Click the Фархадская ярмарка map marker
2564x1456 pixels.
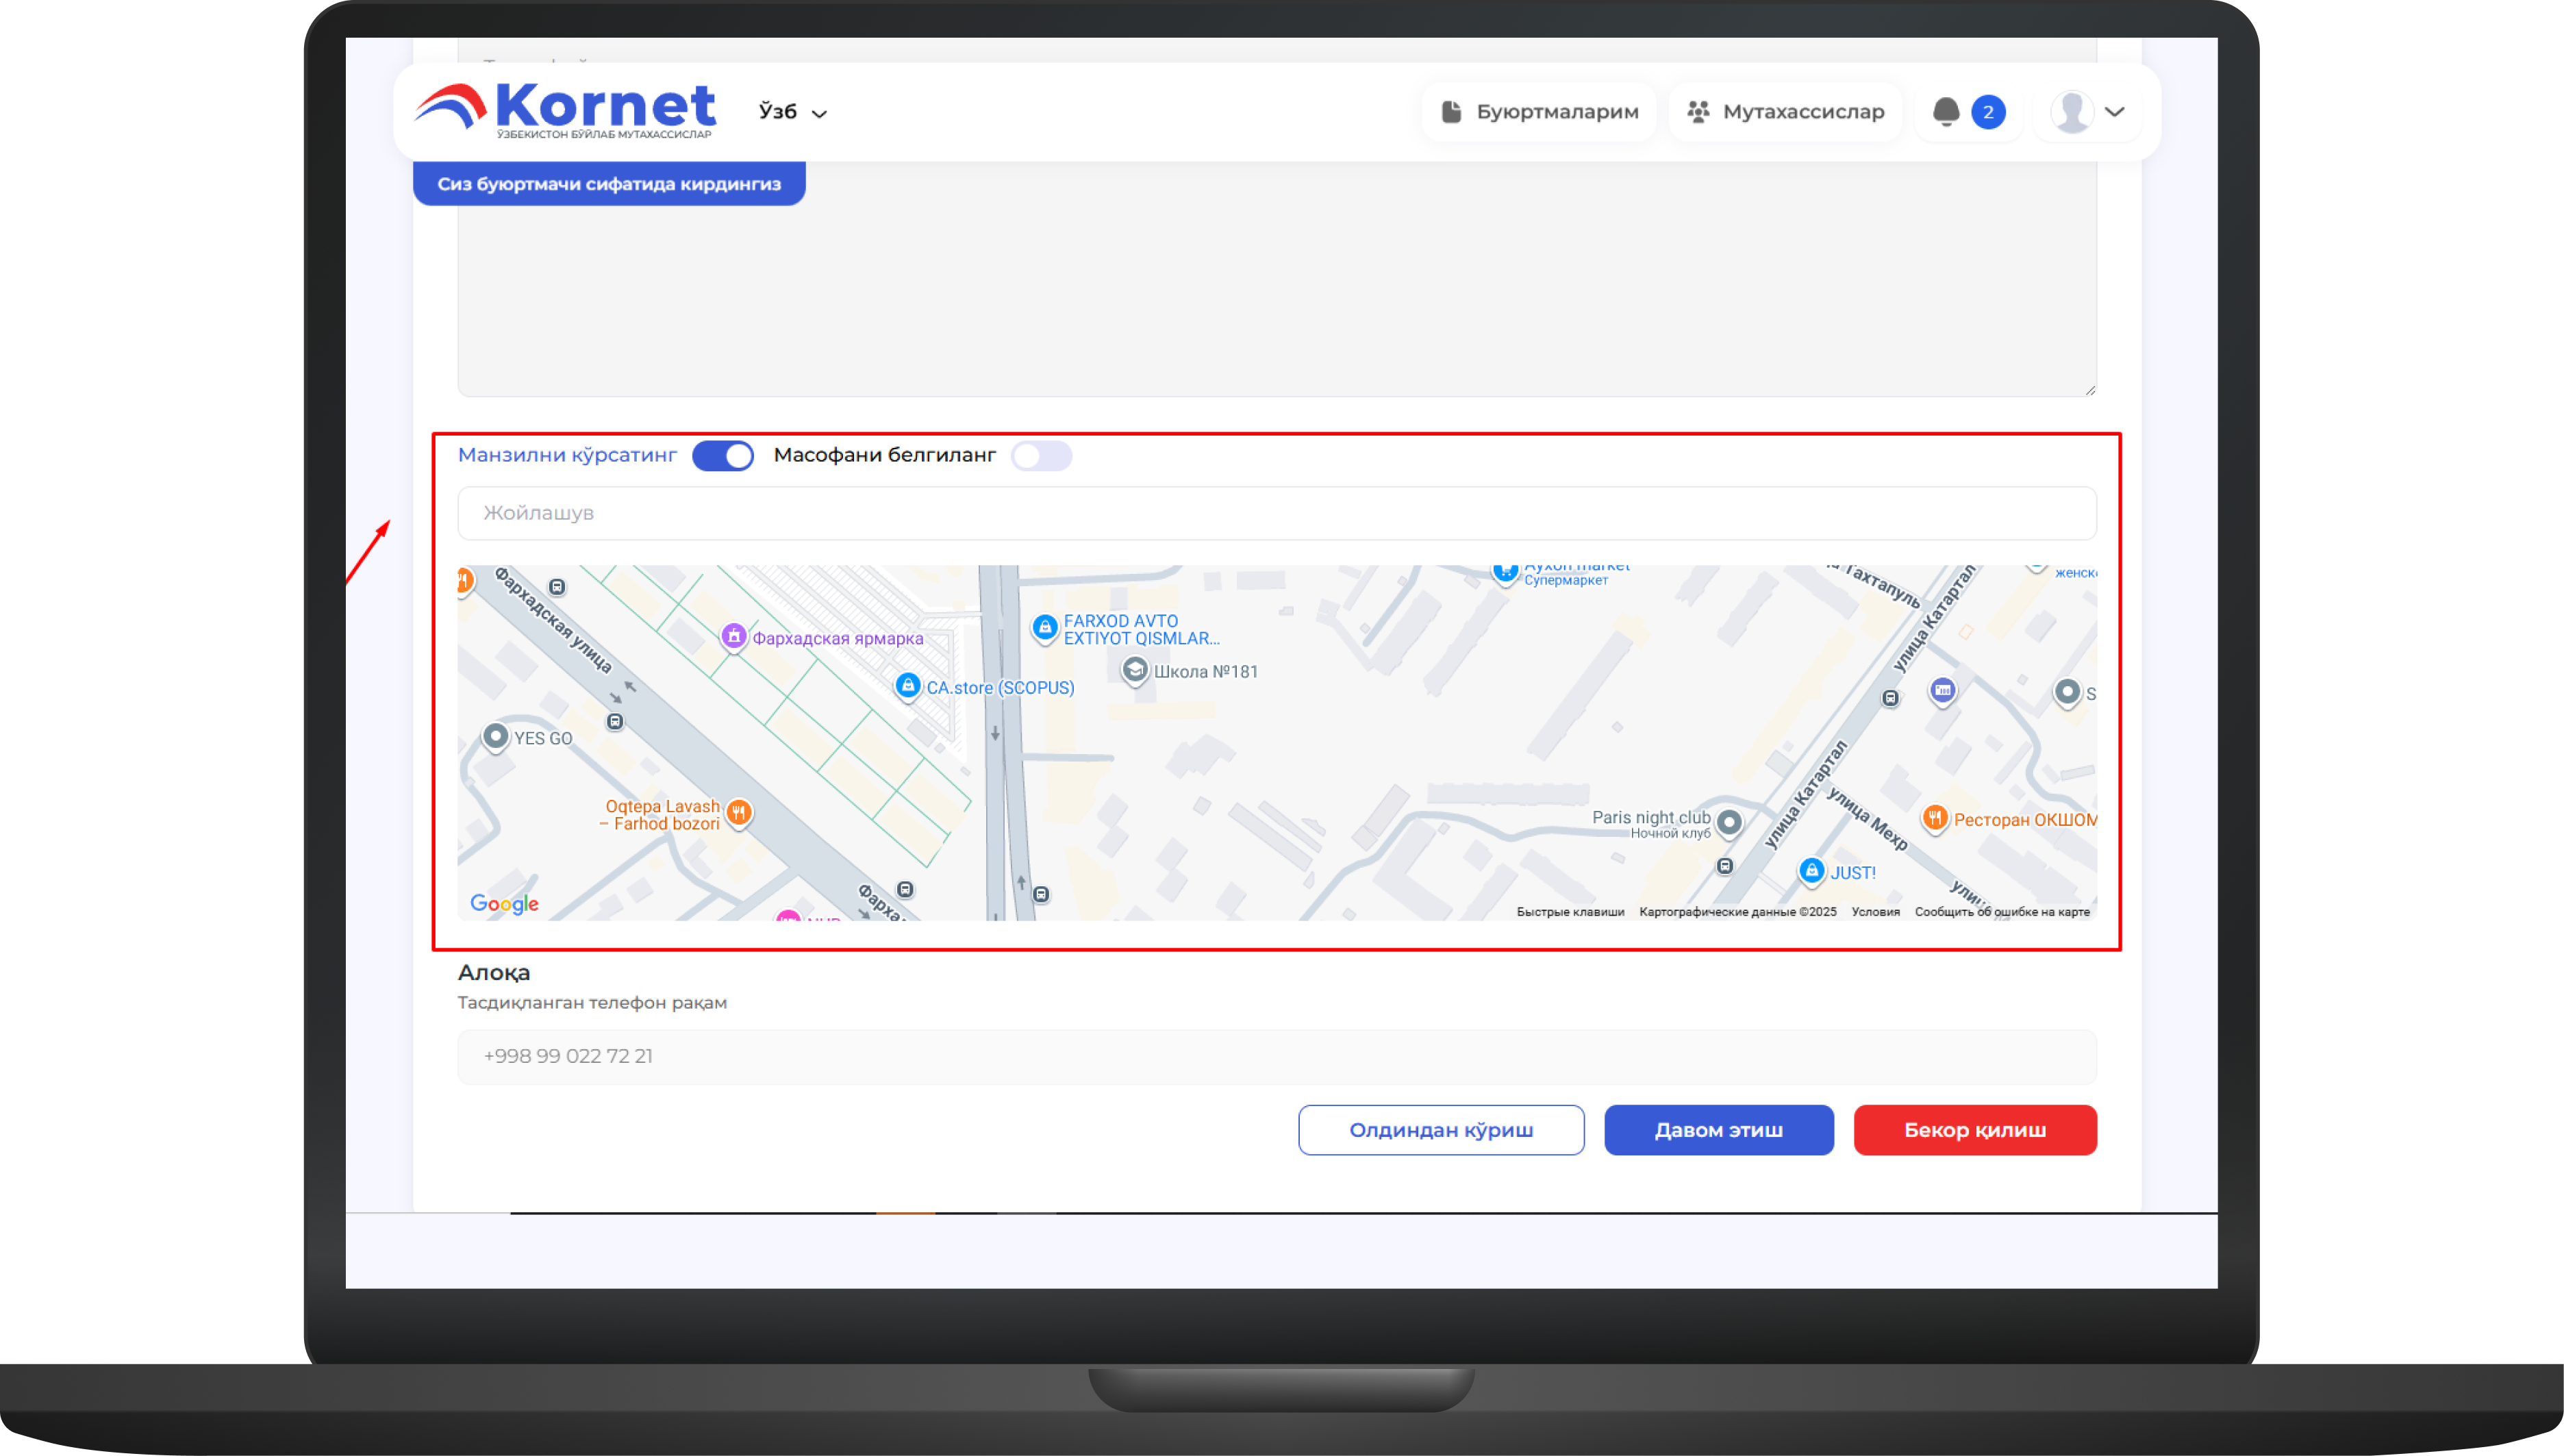[734, 636]
